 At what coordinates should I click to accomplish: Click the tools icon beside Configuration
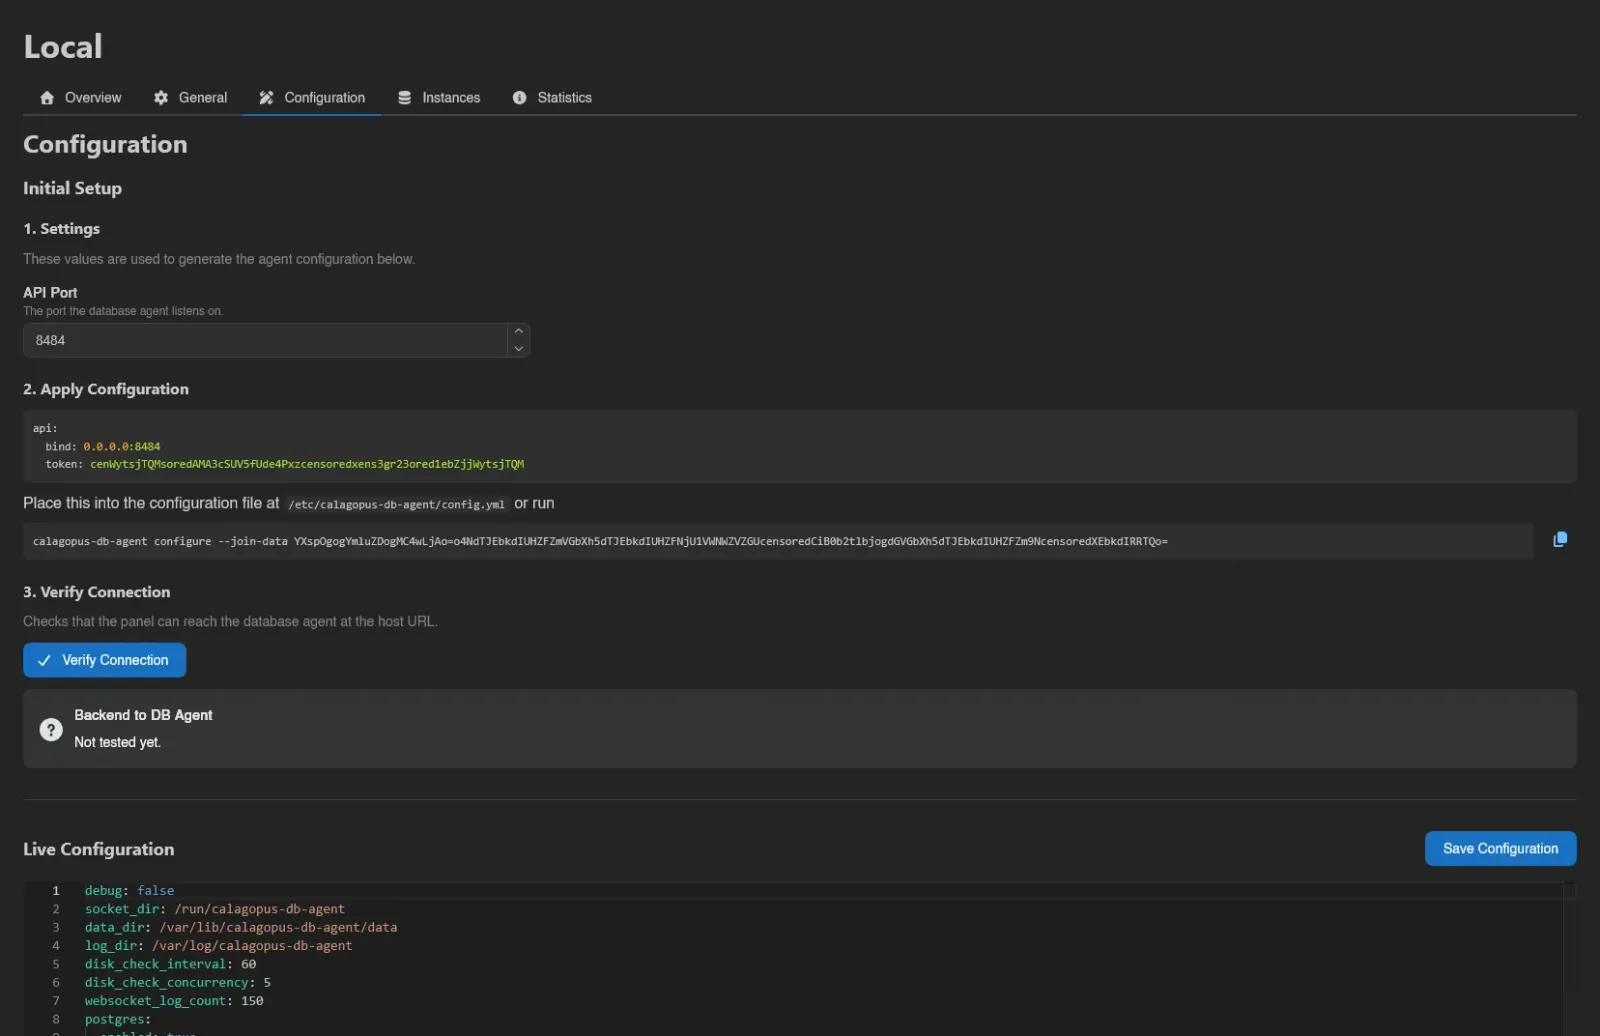tap(266, 98)
